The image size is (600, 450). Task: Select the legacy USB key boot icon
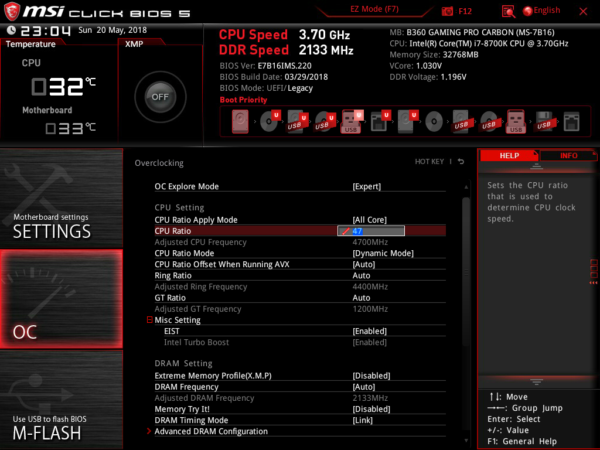(x=516, y=121)
